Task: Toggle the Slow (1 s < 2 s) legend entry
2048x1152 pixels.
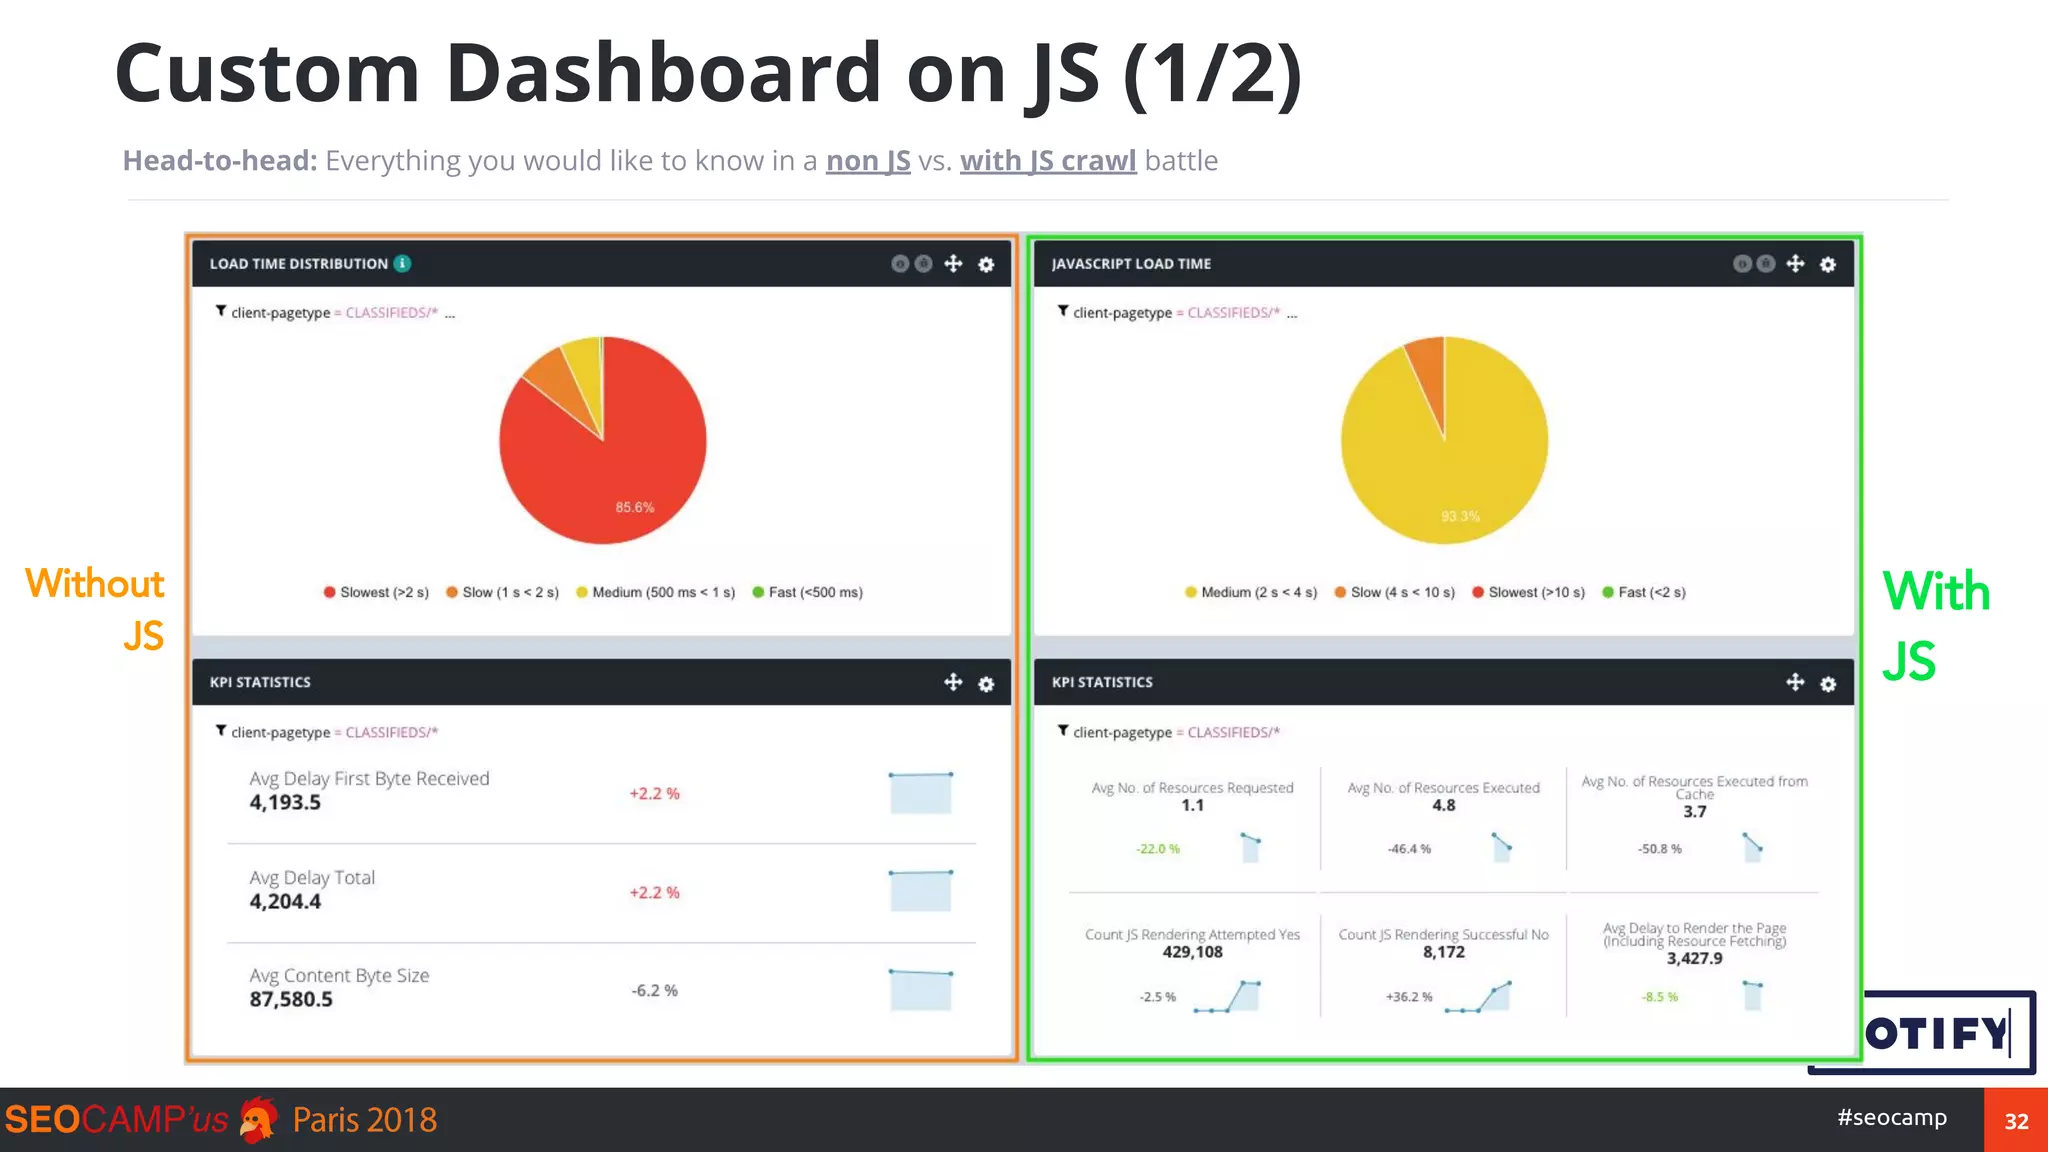Action: (x=502, y=592)
